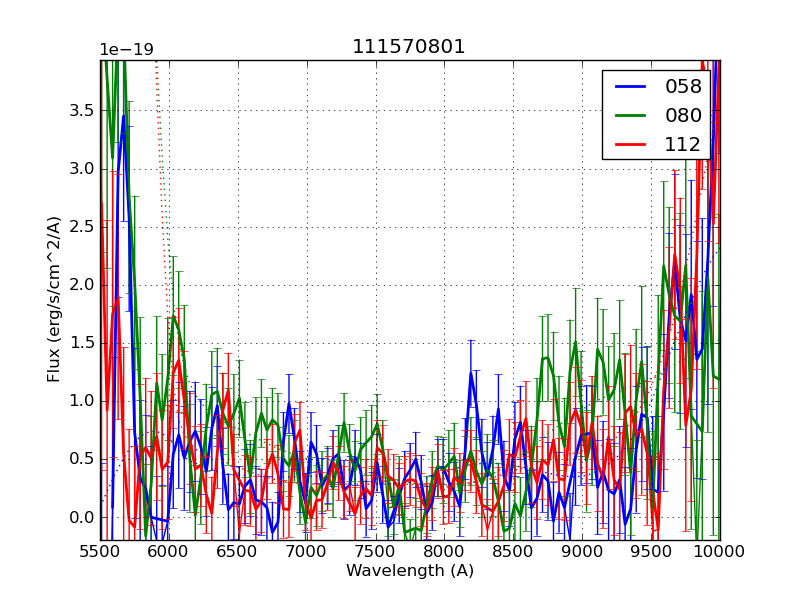This screenshot has width=800, height=600.
Task: Click the 0.0 y-axis tick label
Action: (x=80, y=517)
